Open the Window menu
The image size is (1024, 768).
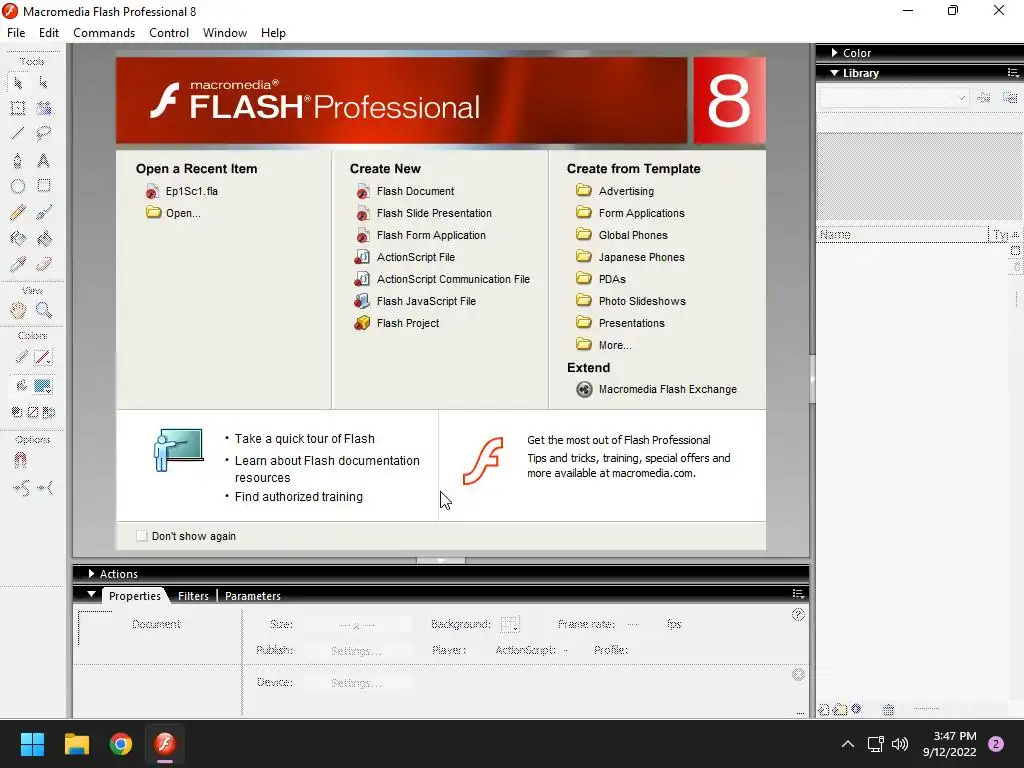225,33
